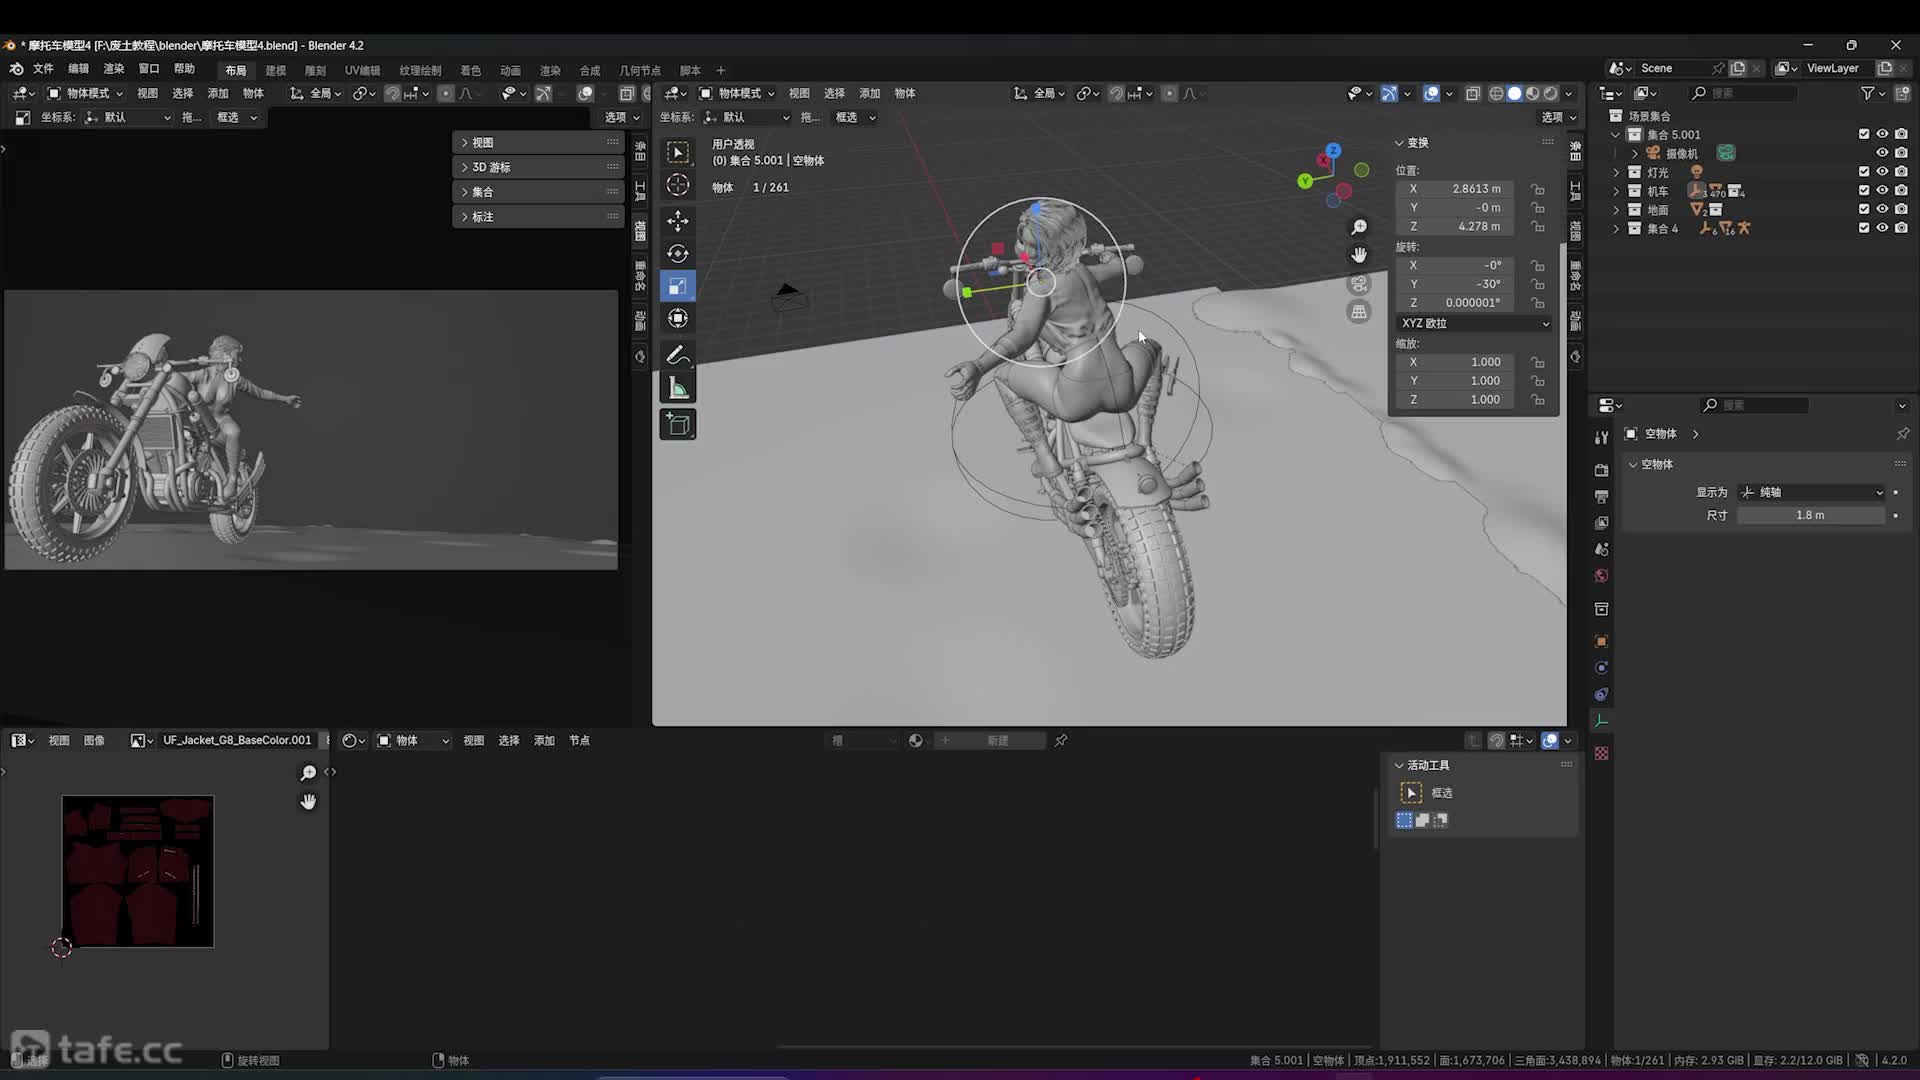Switch perspective/orthographic grid icon
Viewport: 1920px width, 1080px height.
coord(1359,312)
